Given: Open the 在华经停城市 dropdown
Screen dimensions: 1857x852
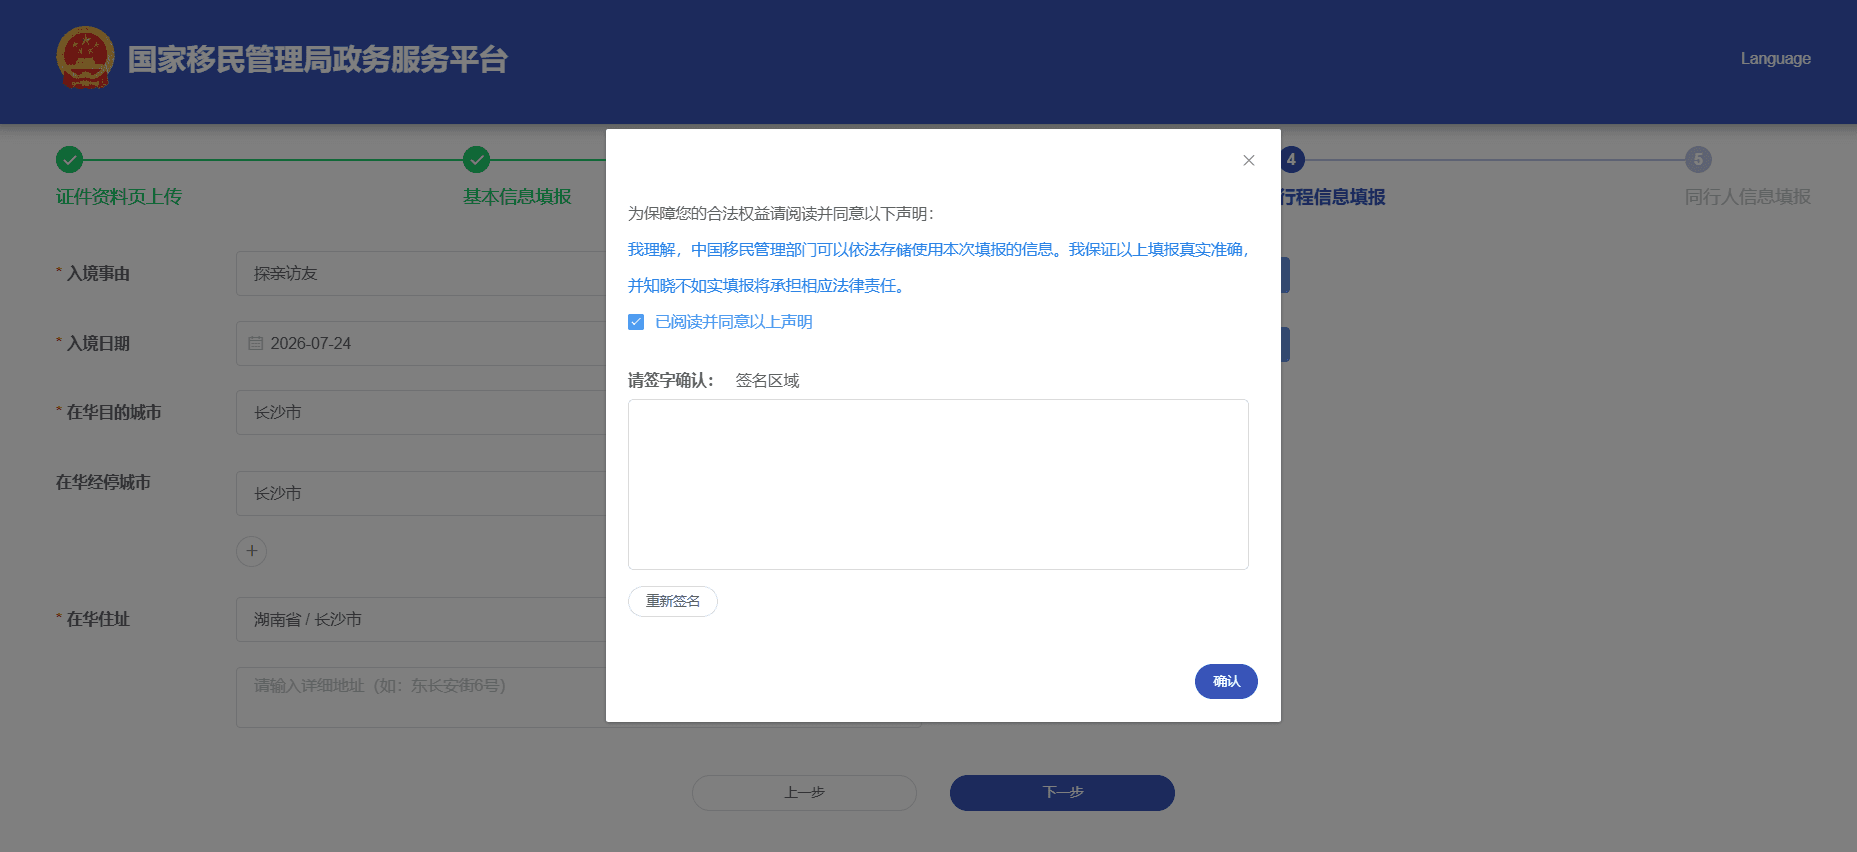Looking at the screenshot, I should pos(421,493).
